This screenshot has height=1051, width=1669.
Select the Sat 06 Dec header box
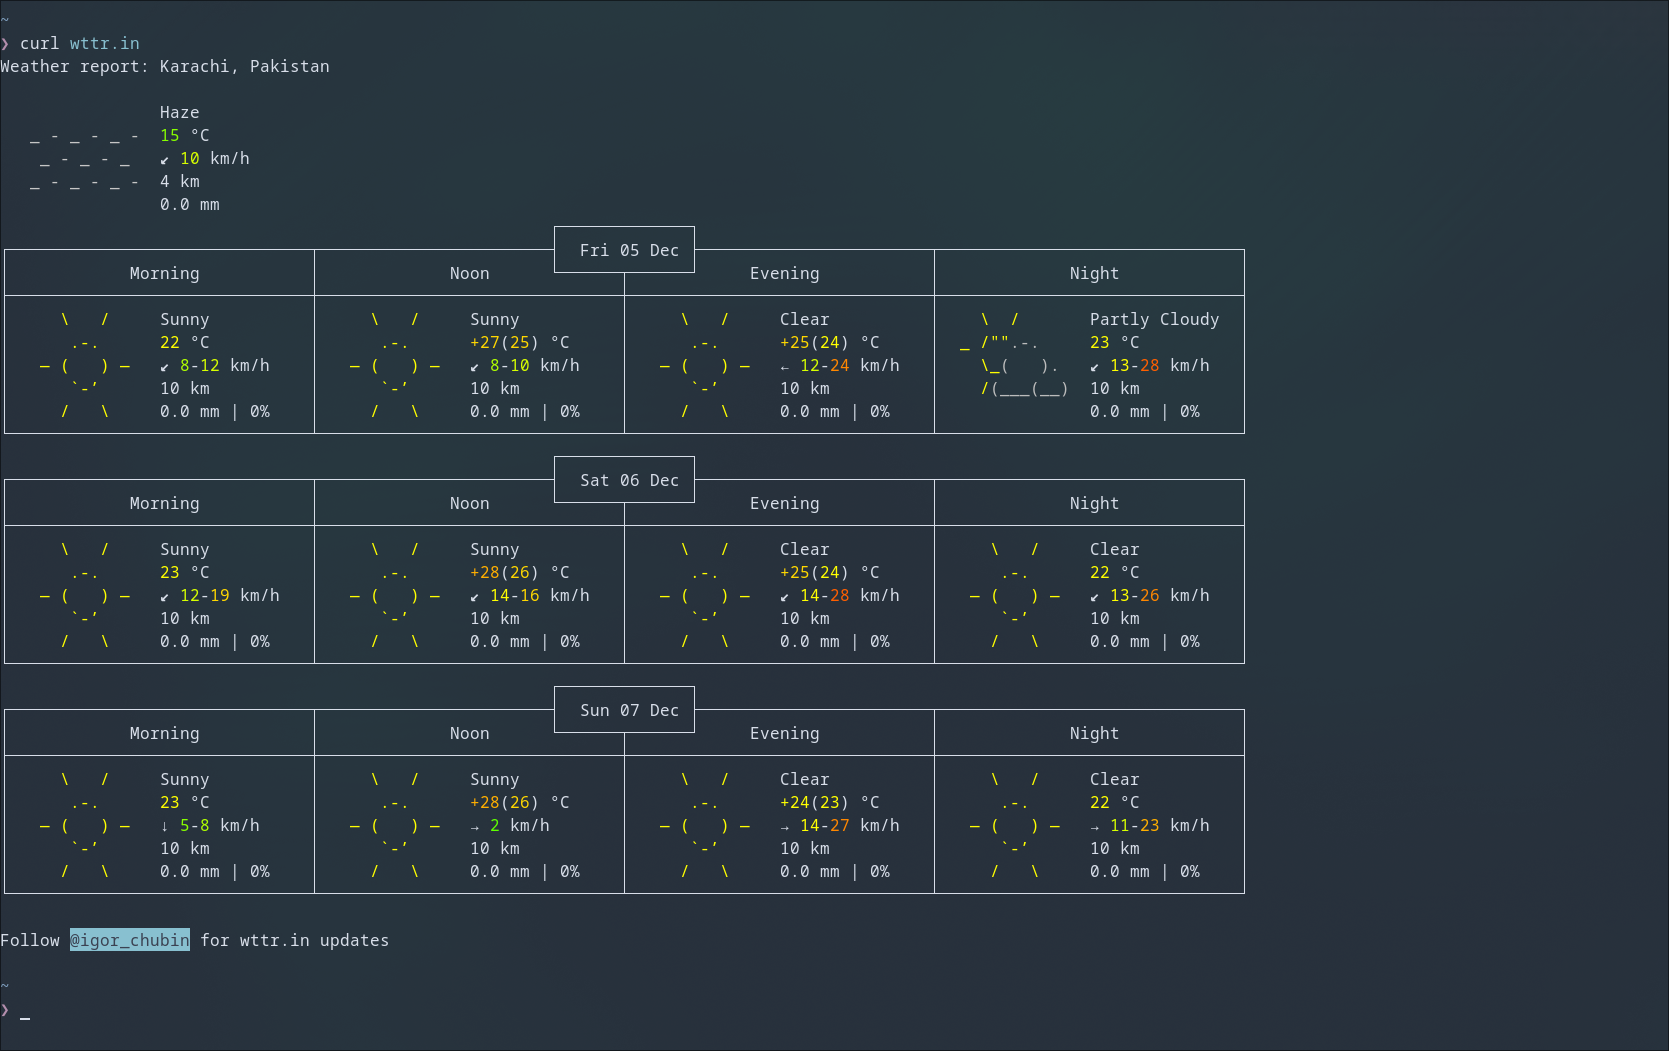(624, 479)
